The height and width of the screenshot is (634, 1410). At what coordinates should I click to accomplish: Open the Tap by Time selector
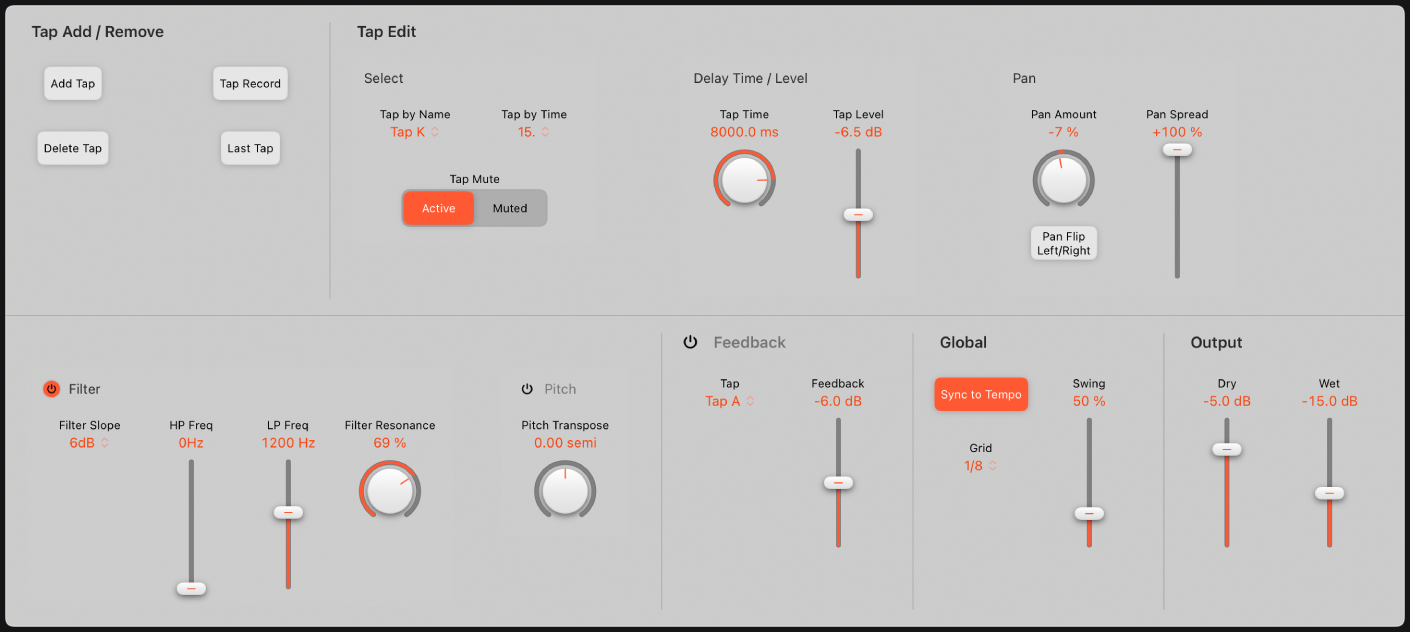(533, 131)
